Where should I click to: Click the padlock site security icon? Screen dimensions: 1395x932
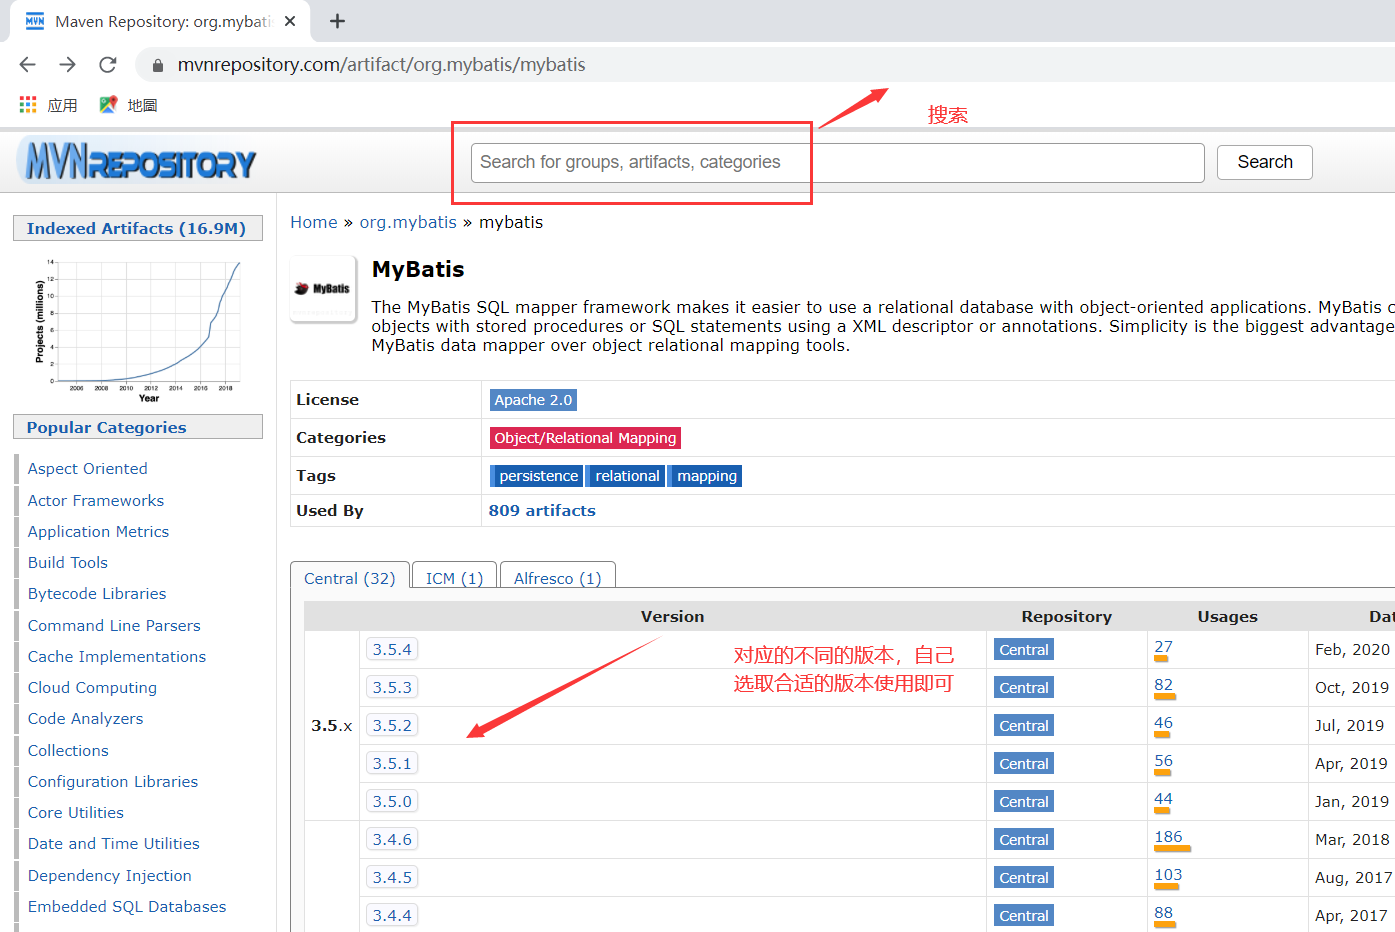(x=157, y=66)
